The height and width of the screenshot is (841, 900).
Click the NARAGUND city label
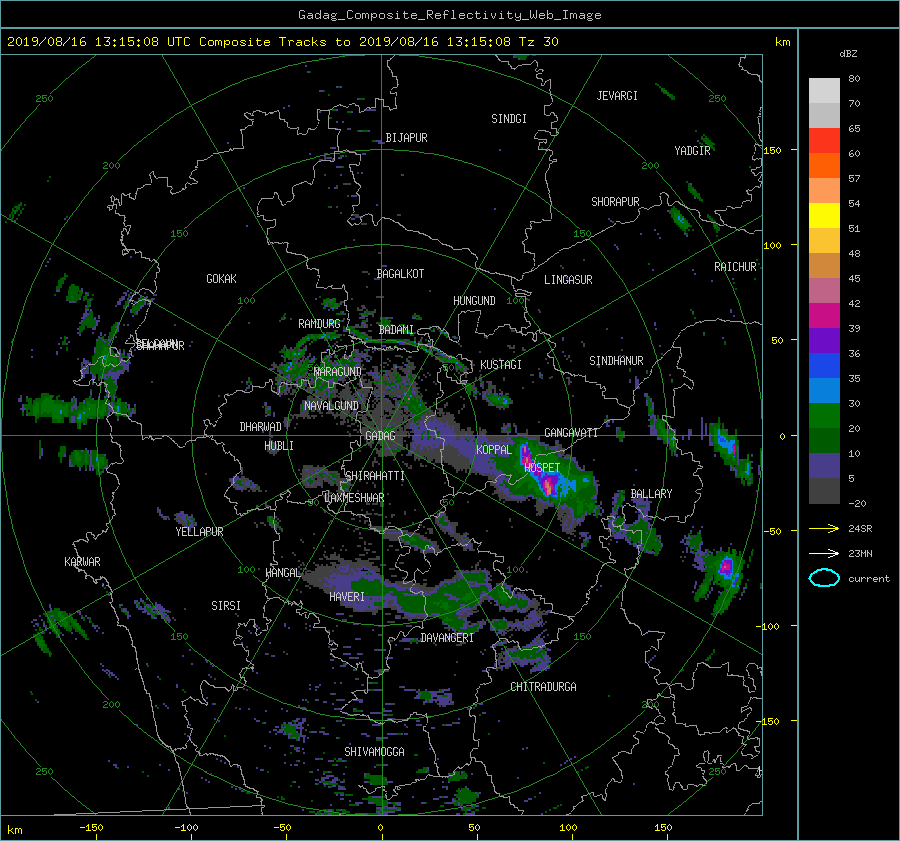coord(338,372)
